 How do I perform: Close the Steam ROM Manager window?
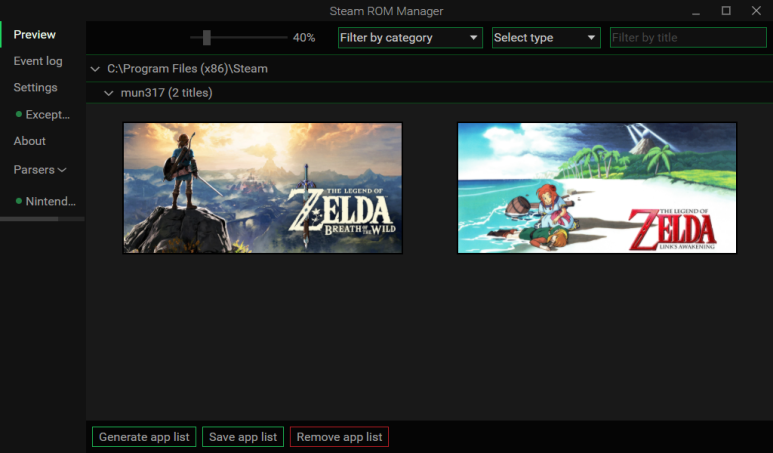pyautogui.click(x=756, y=11)
